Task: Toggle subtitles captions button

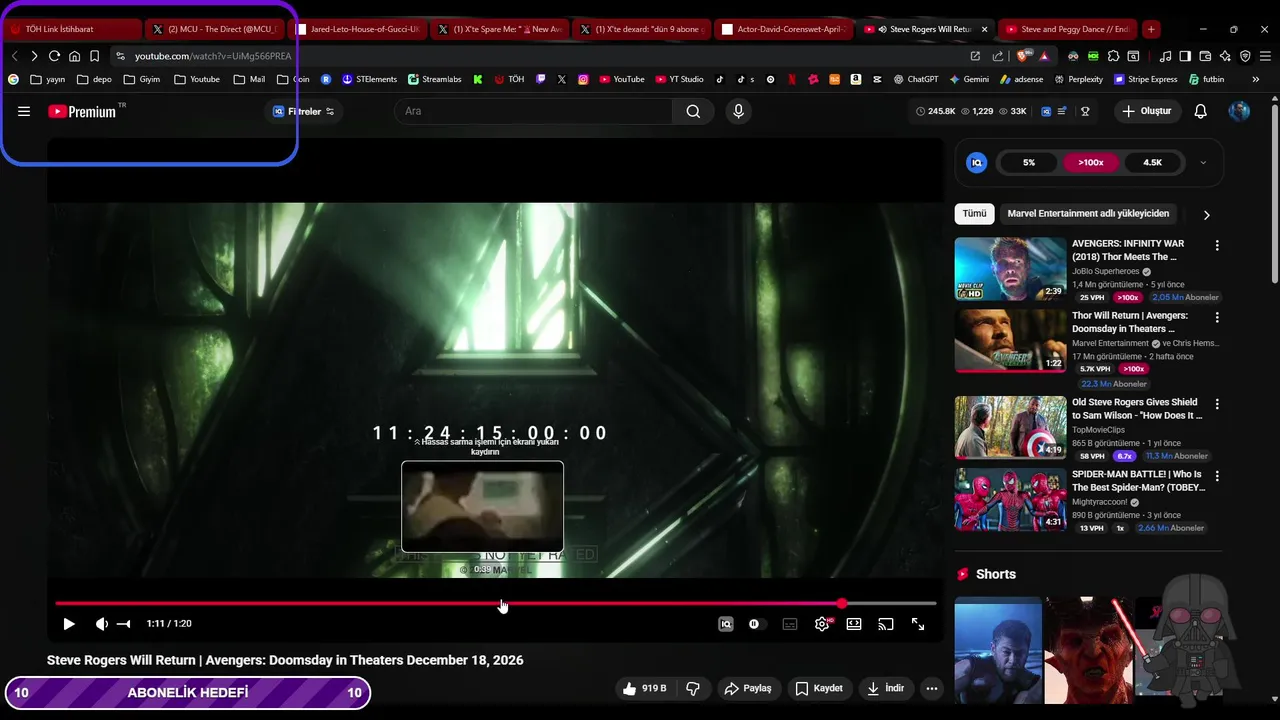Action: pyautogui.click(x=790, y=624)
